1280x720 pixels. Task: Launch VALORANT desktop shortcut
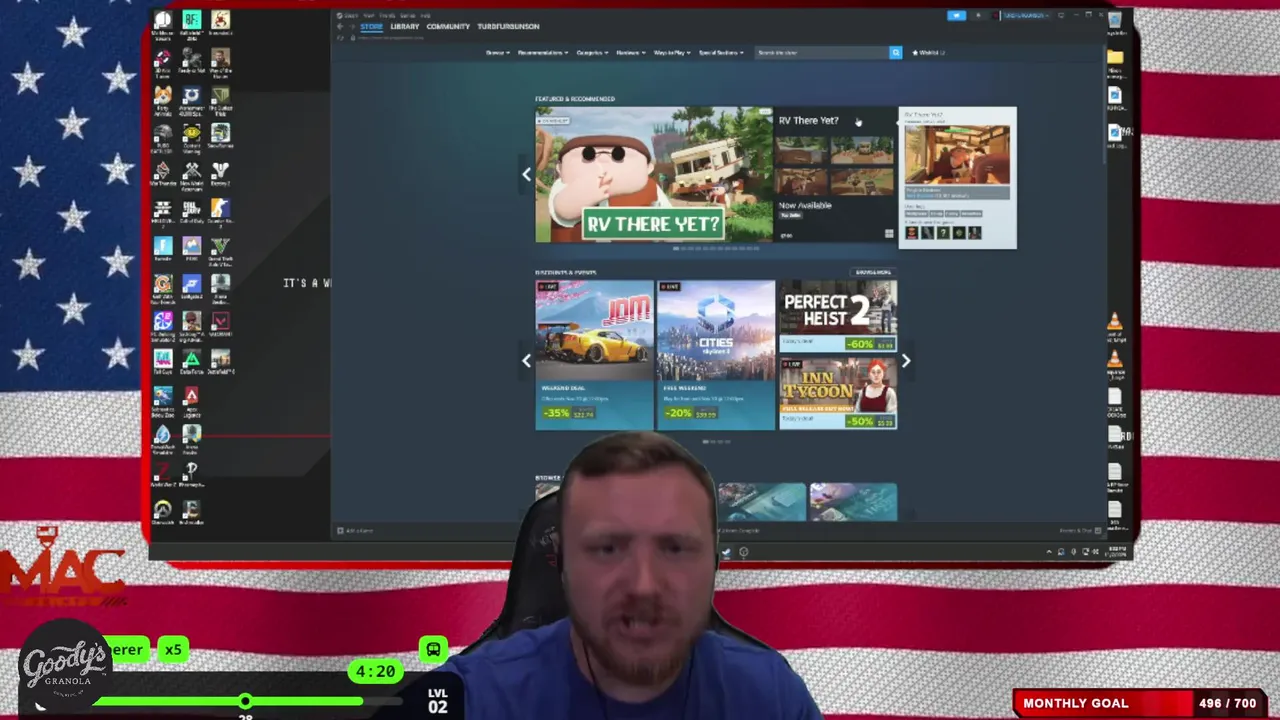[x=220, y=326]
